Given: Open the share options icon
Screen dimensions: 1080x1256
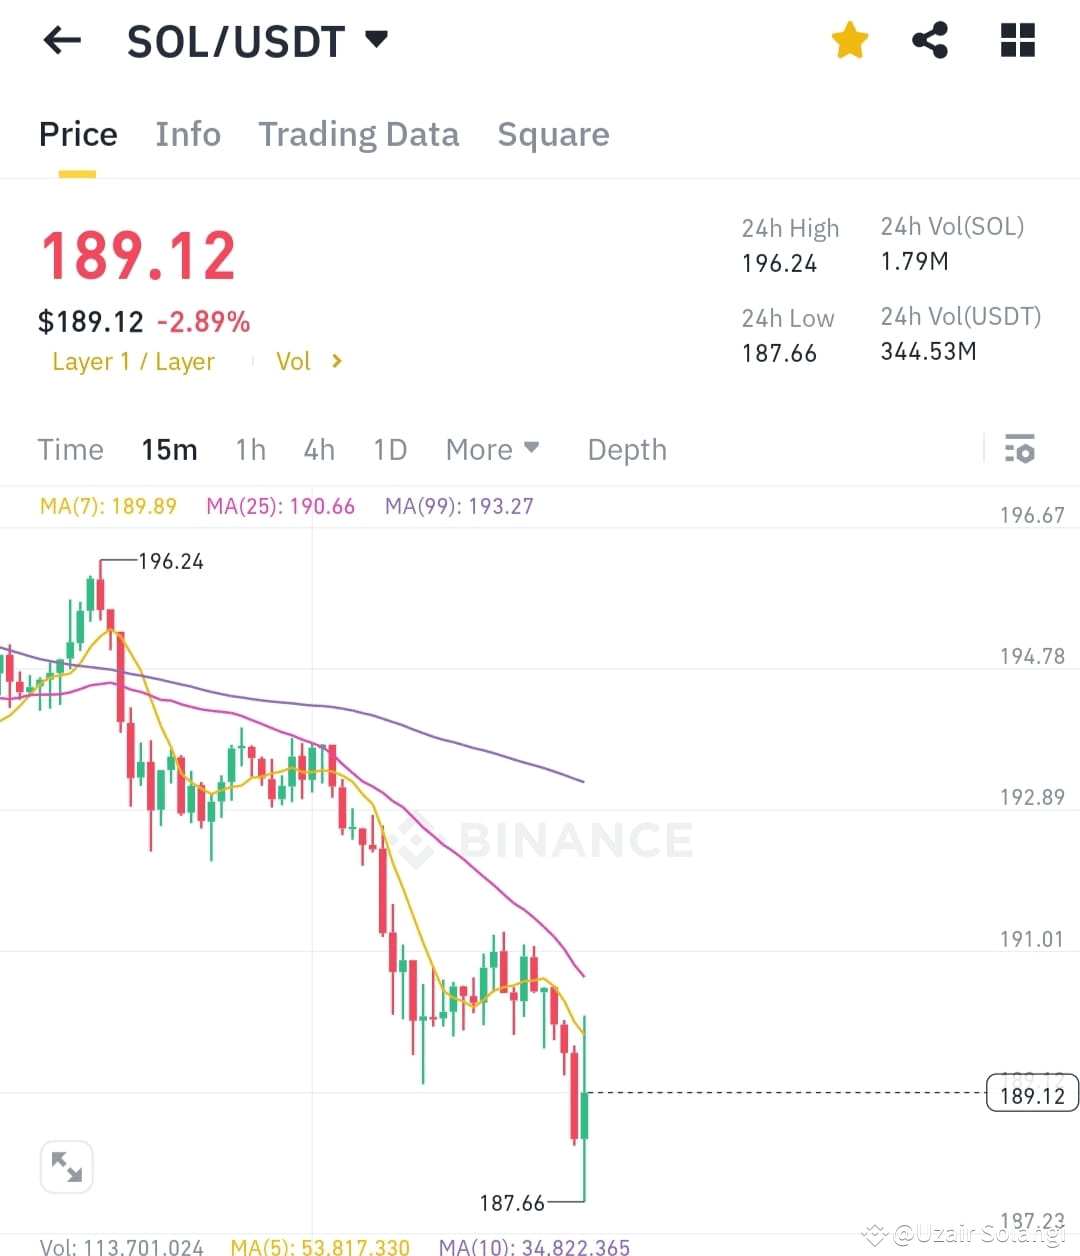Looking at the screenshot, I should pos(930,40).
